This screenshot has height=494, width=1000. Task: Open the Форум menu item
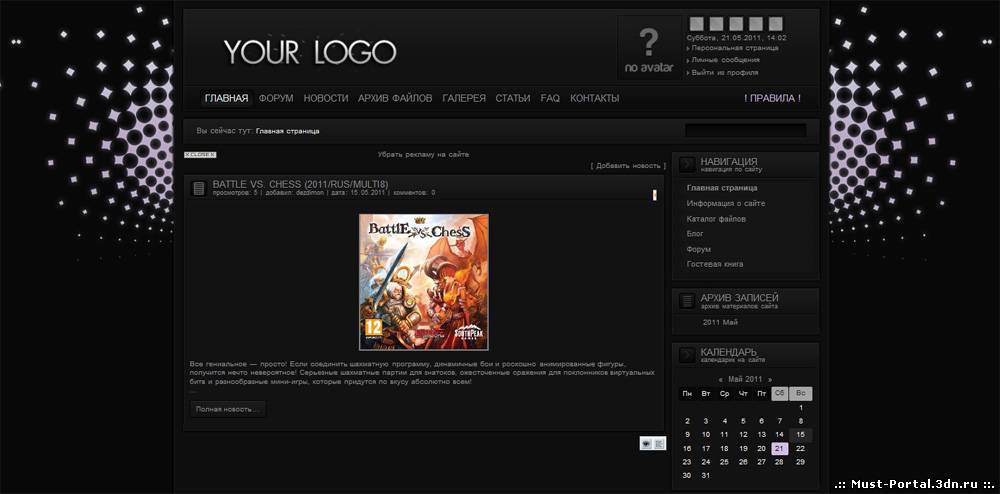coord(276,98)
